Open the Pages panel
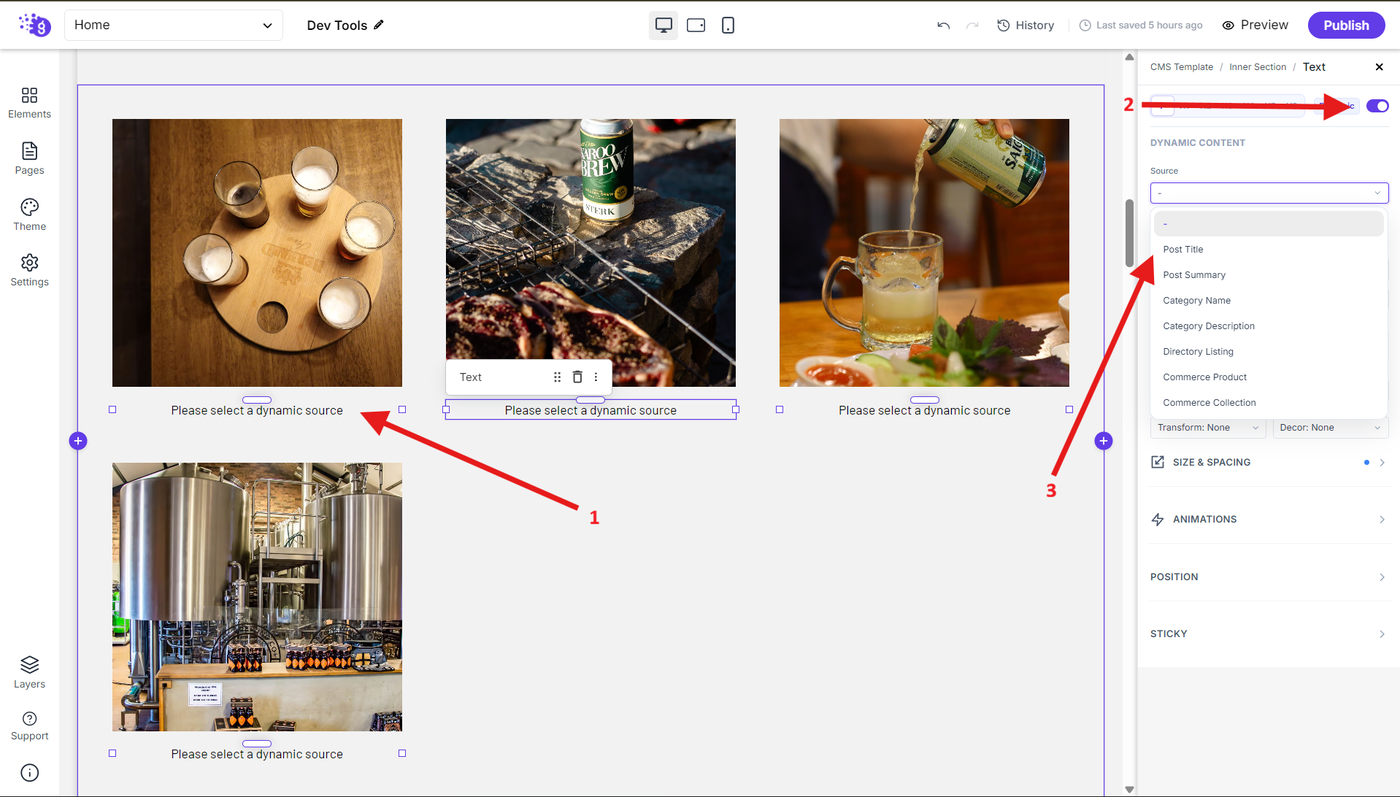Viewport: 1400px width, 797px height. click(29, 158)
